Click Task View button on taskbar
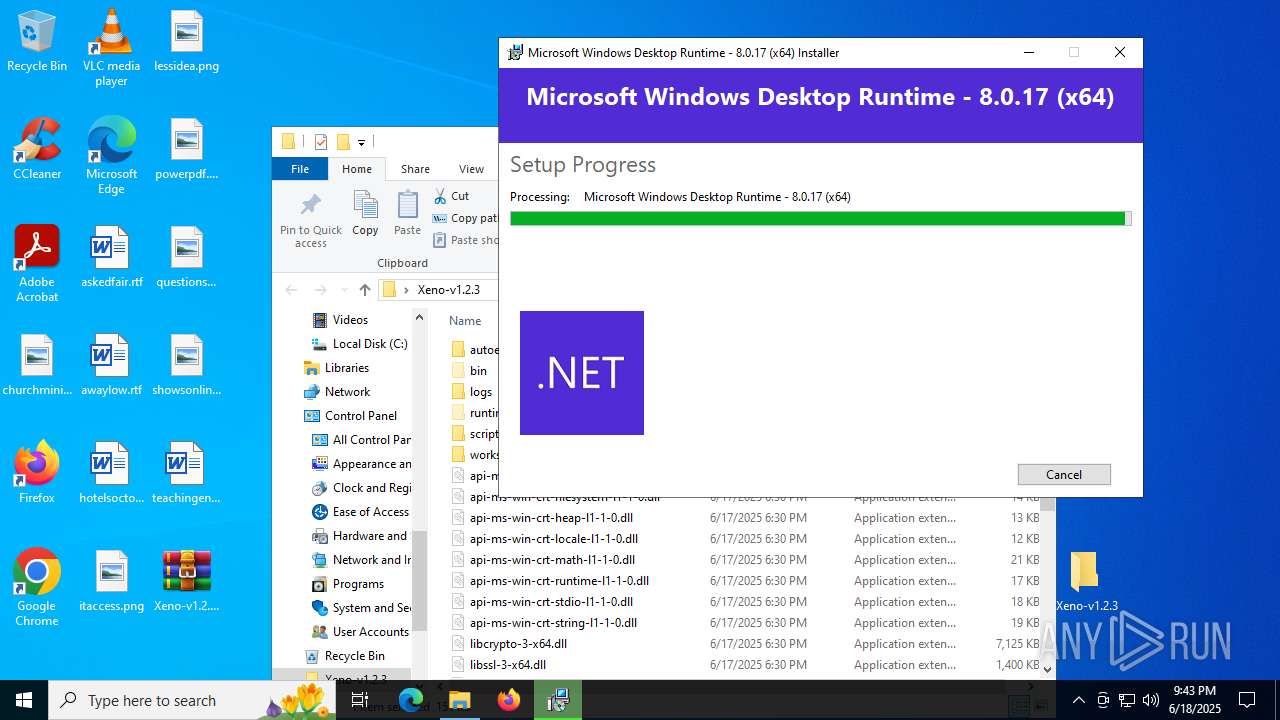1280x720 pixels. [x=360, y=700]
